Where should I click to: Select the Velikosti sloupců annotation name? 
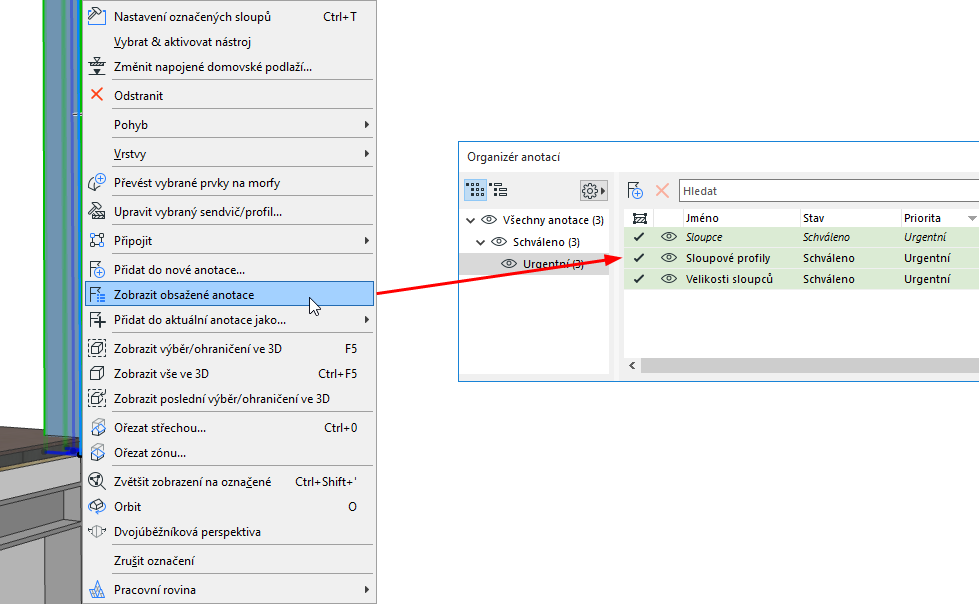point(729,279)
